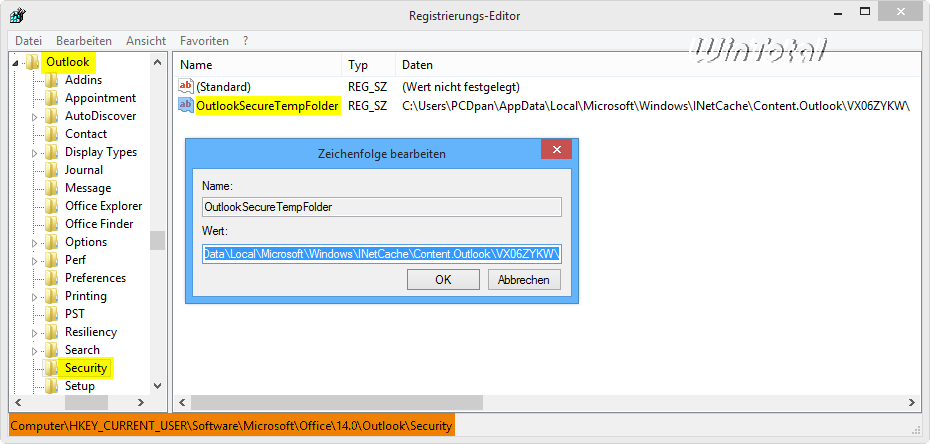Open the Favoriten menu
This screenshot has height=444, width=930.
(204, 41)
